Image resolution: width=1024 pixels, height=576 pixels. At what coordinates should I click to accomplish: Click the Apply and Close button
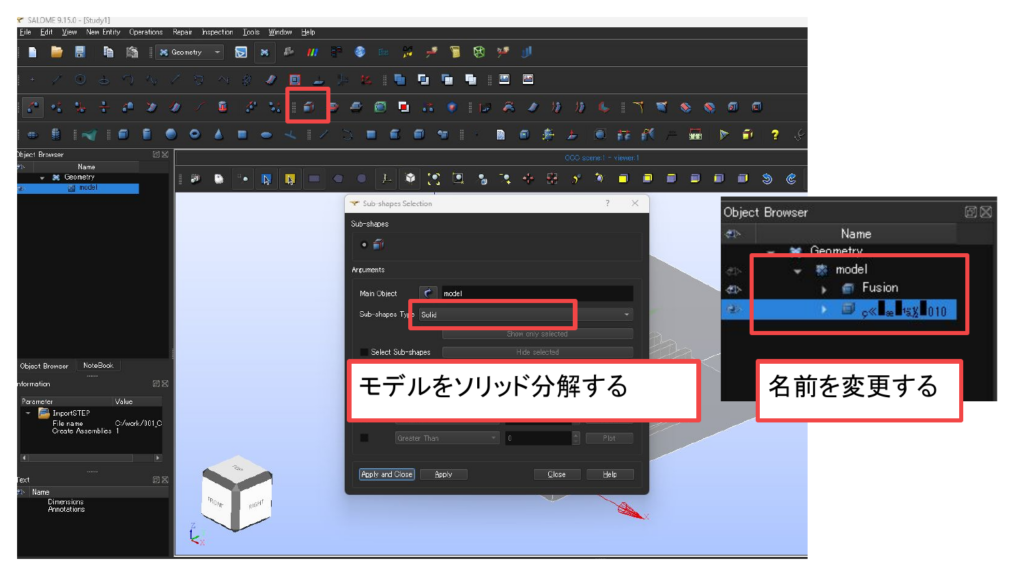tap(386, 474)
